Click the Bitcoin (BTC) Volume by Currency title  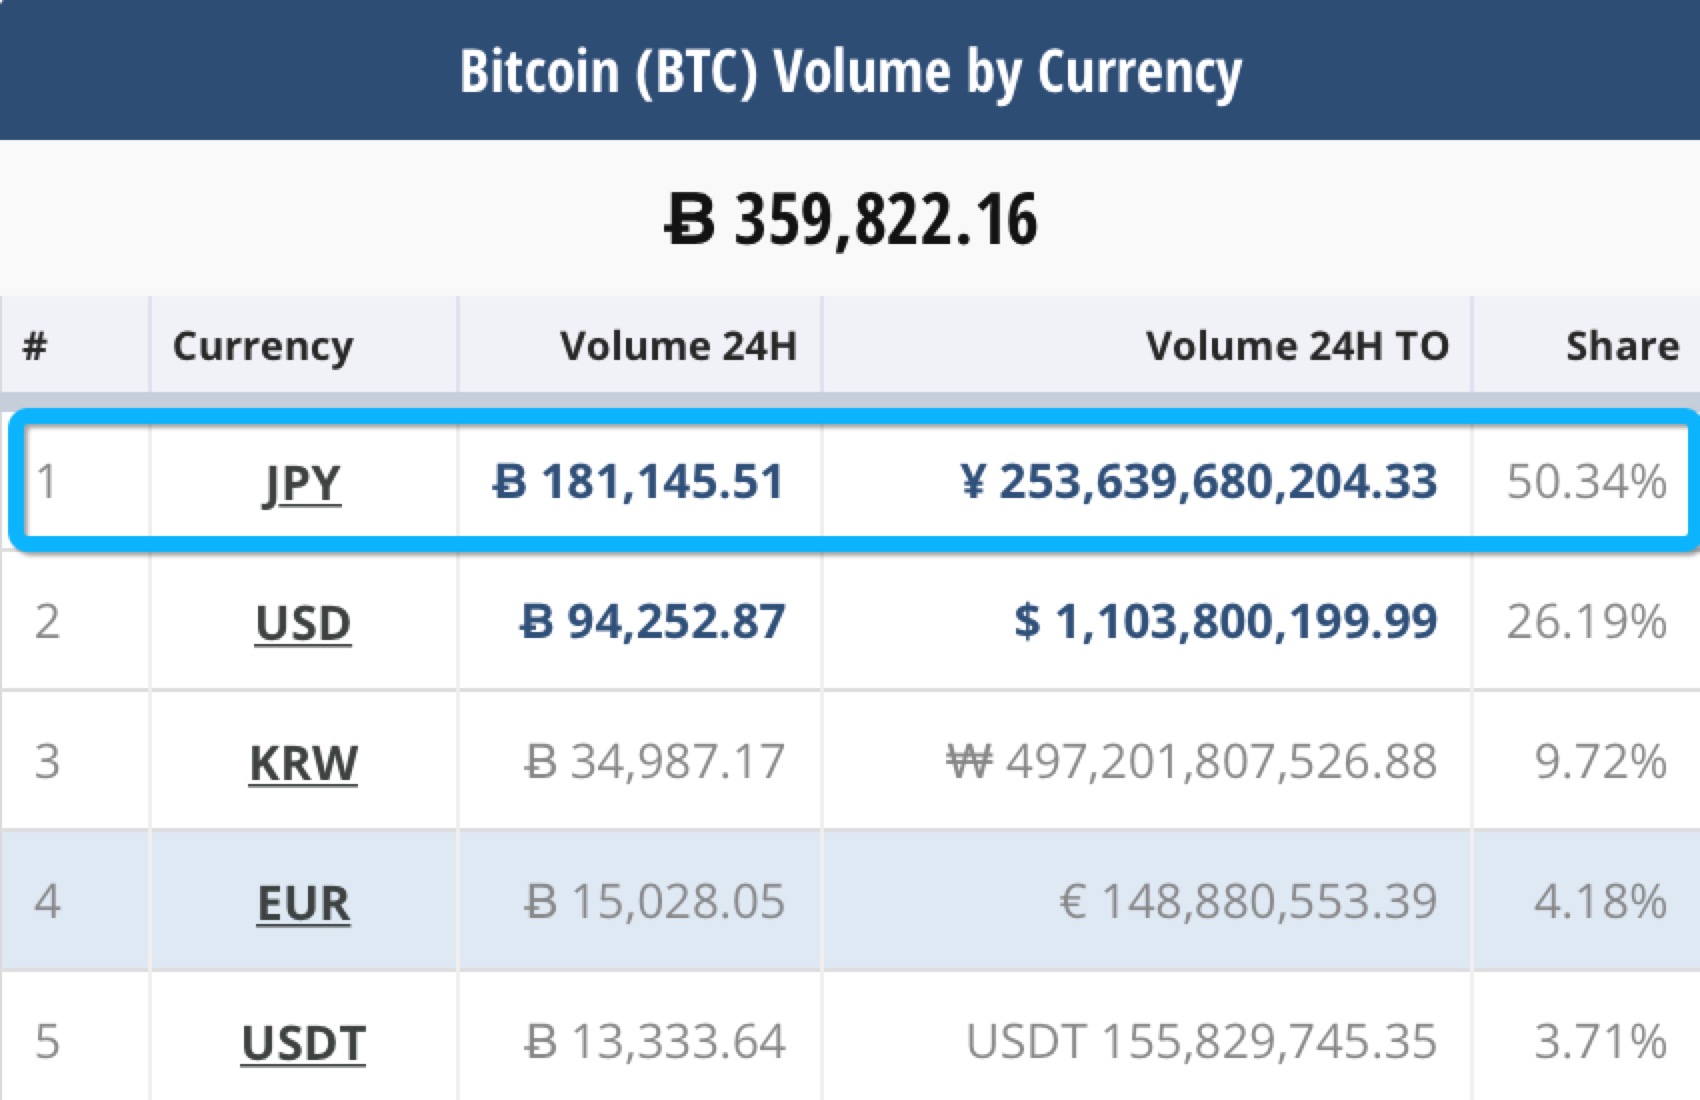coord(850,72)
